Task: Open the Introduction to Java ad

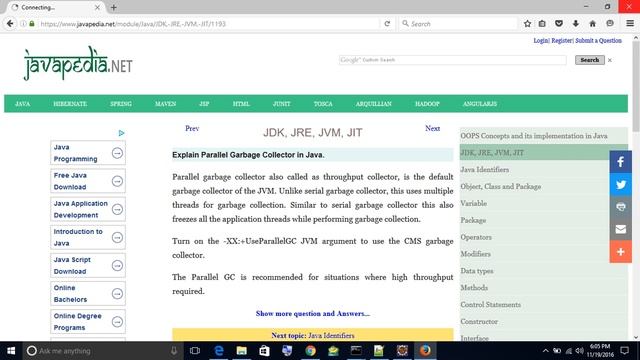Action: [x=88, y=237]
